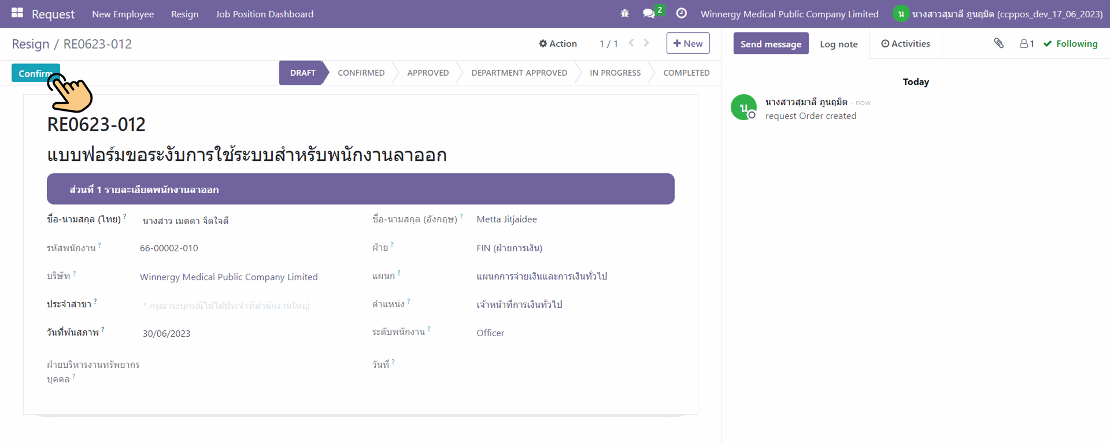Open the chat messages icon

point(650,14)
